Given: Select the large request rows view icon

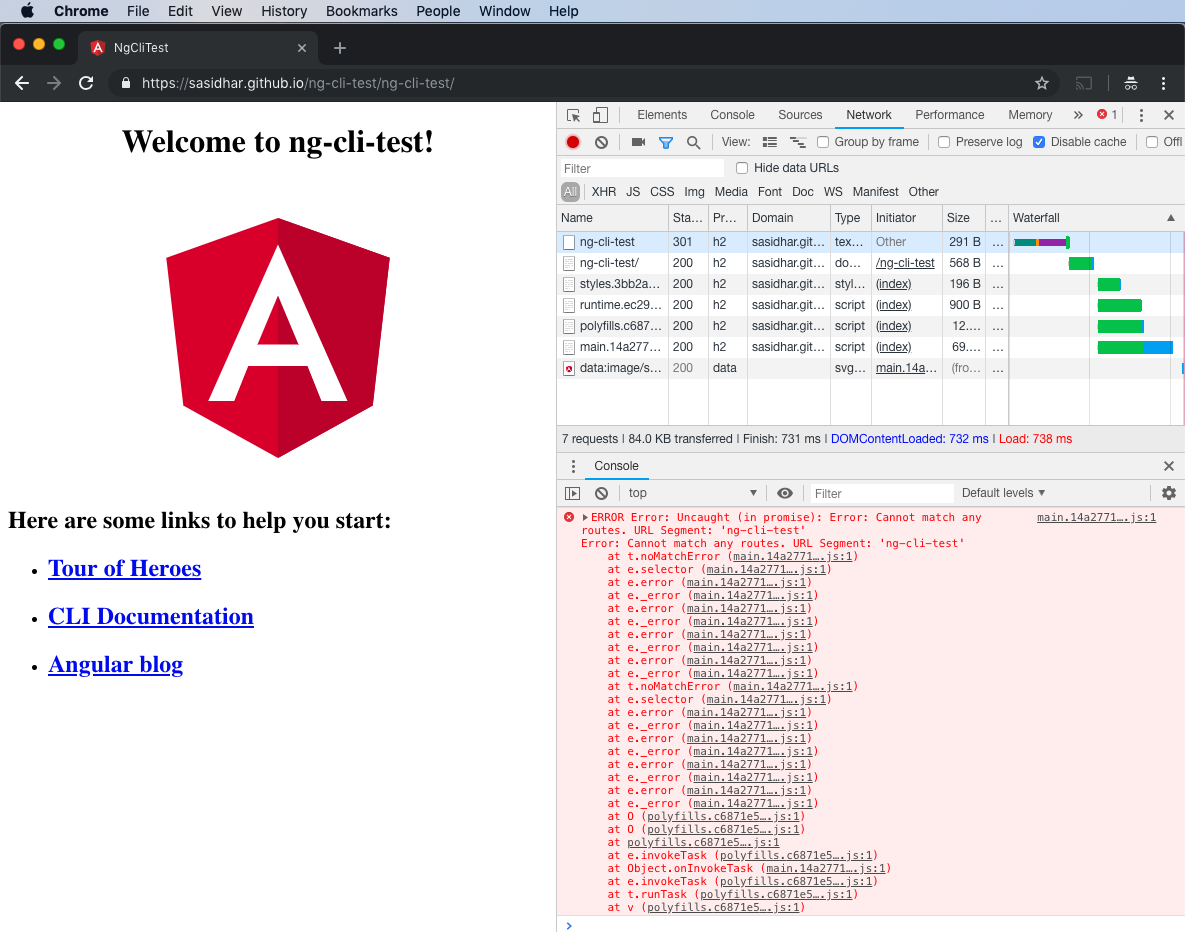Looking at the screenshot, I should [769, 142].
